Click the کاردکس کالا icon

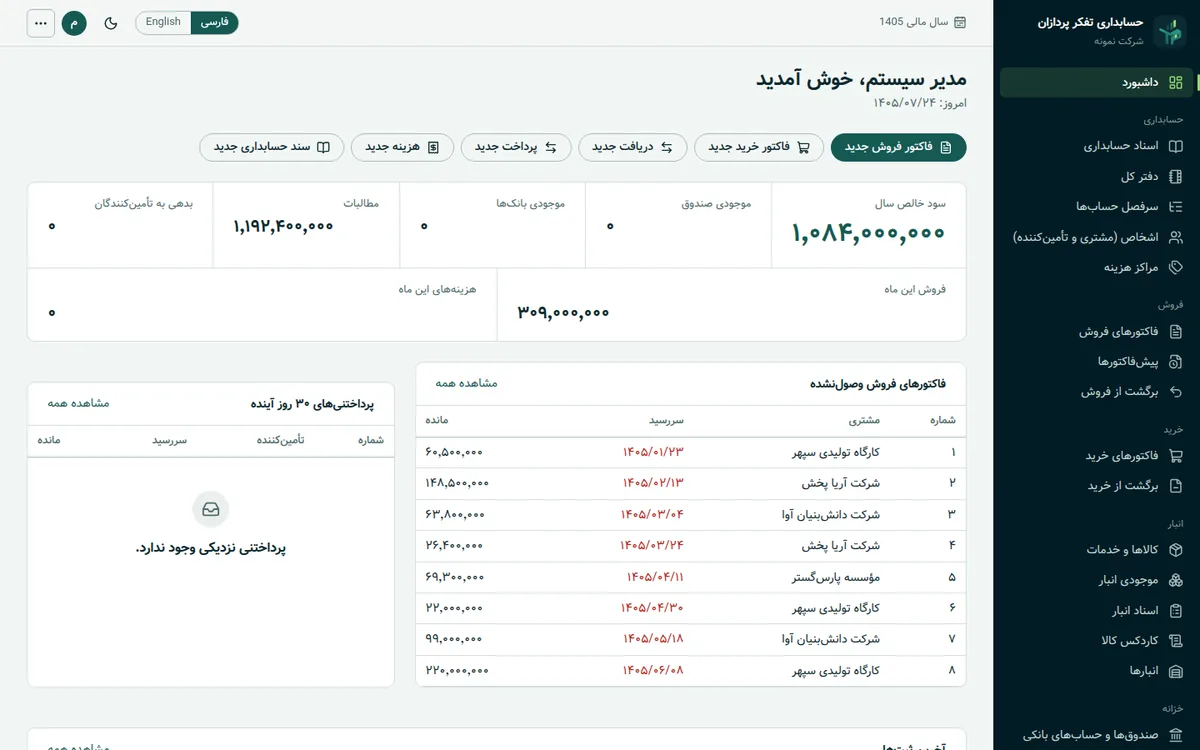click(x=1176, y=641)
